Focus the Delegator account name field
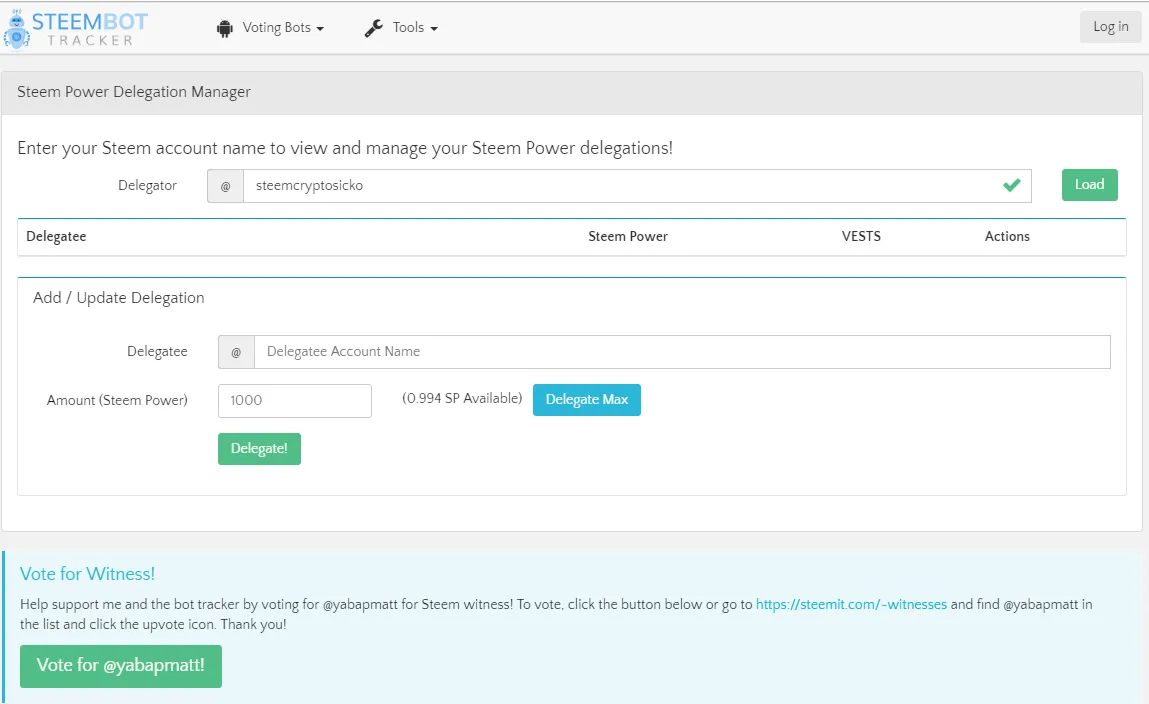 638,186
